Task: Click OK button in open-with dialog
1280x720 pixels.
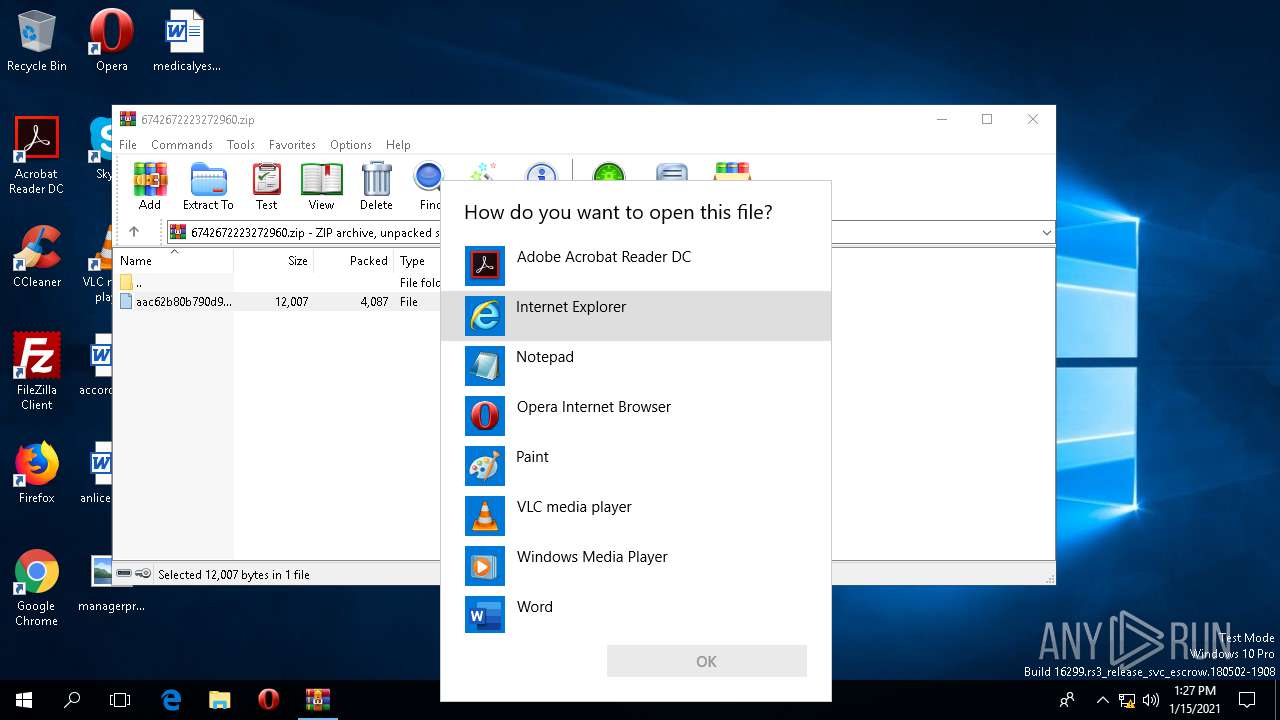Action: point(706,661)
